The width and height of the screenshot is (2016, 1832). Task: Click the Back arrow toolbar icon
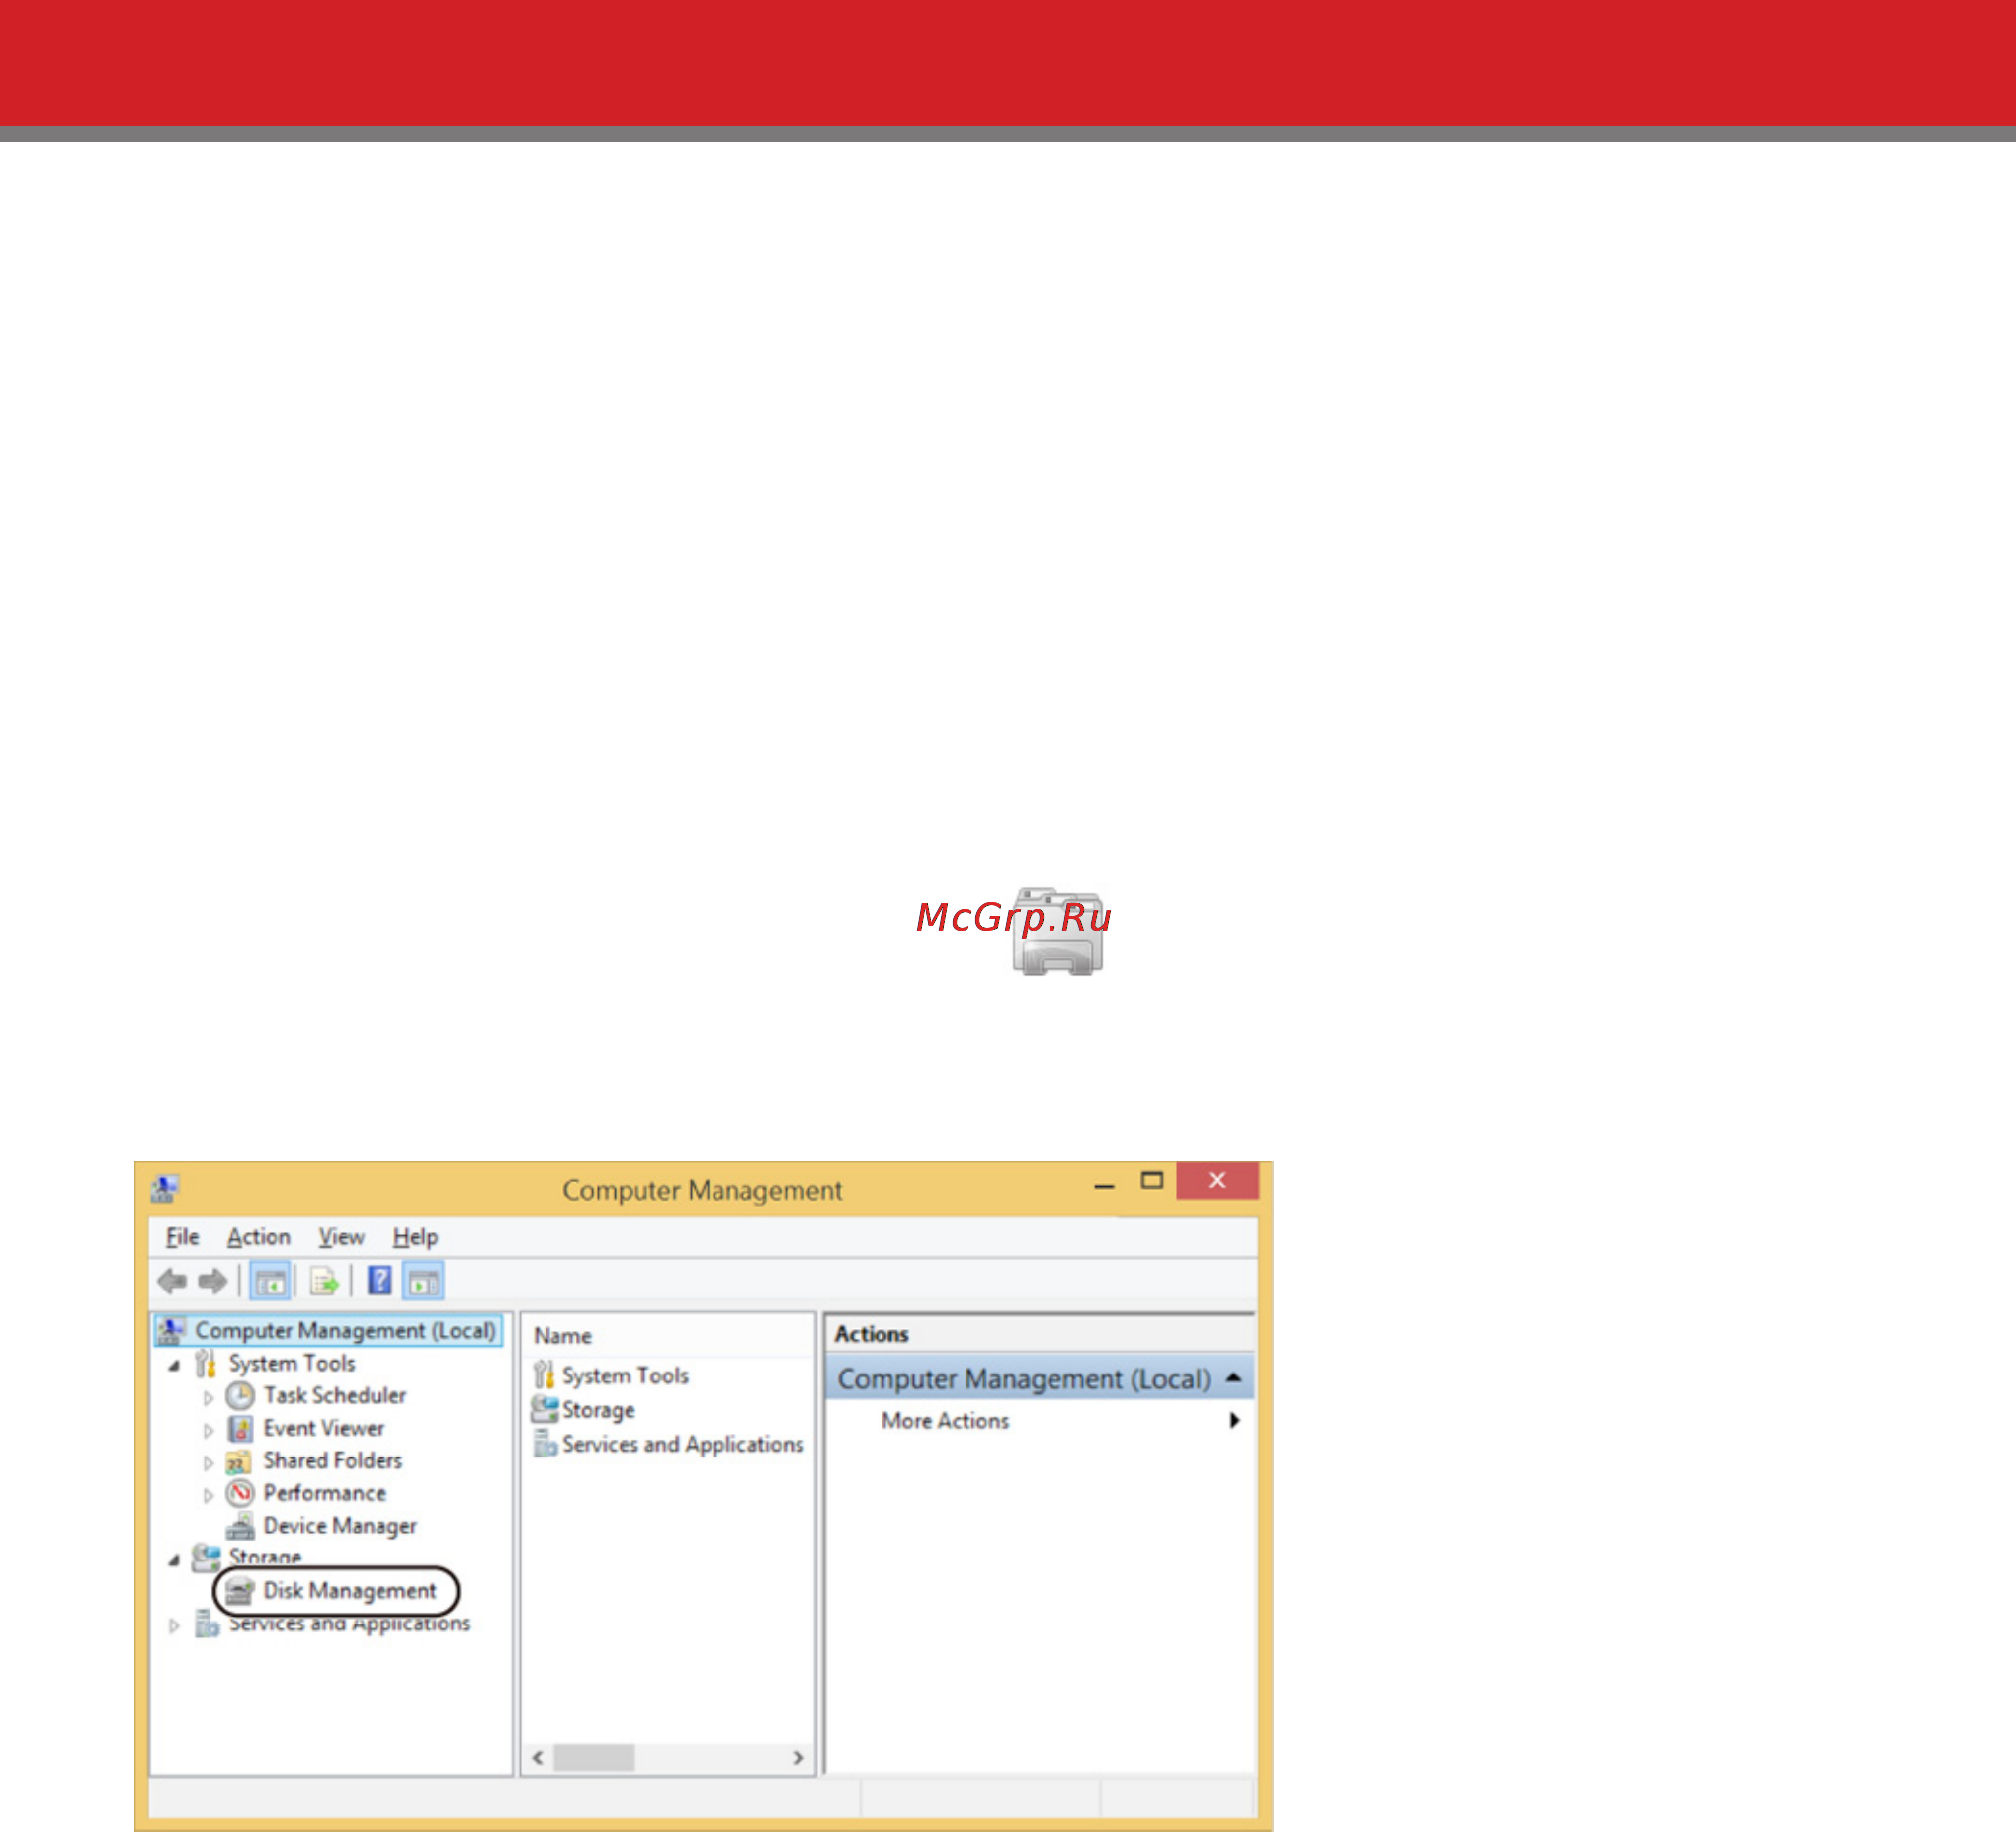click(x=172, y=1281)
